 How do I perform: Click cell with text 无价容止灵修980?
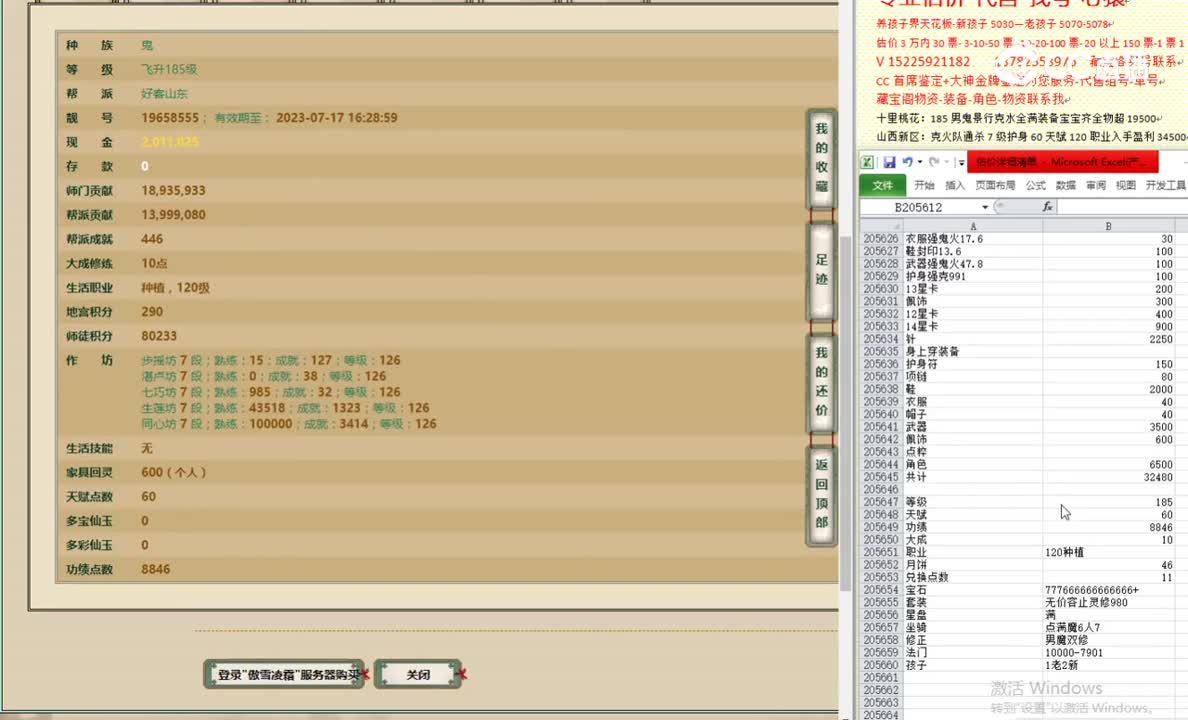point(1108,603)
